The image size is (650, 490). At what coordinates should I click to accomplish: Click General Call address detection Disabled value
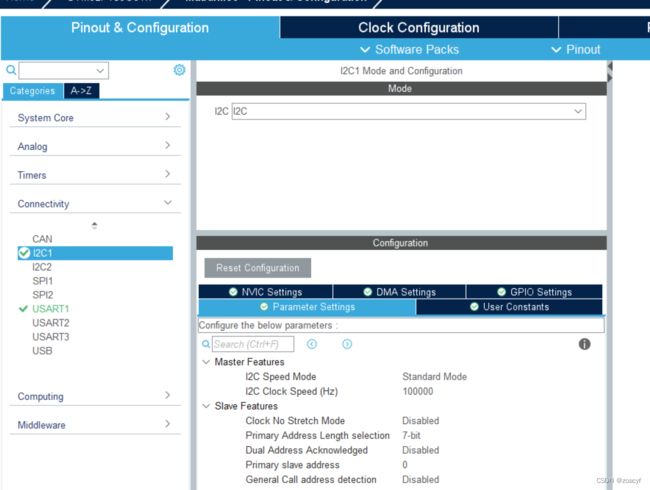(x=420, y=480)
